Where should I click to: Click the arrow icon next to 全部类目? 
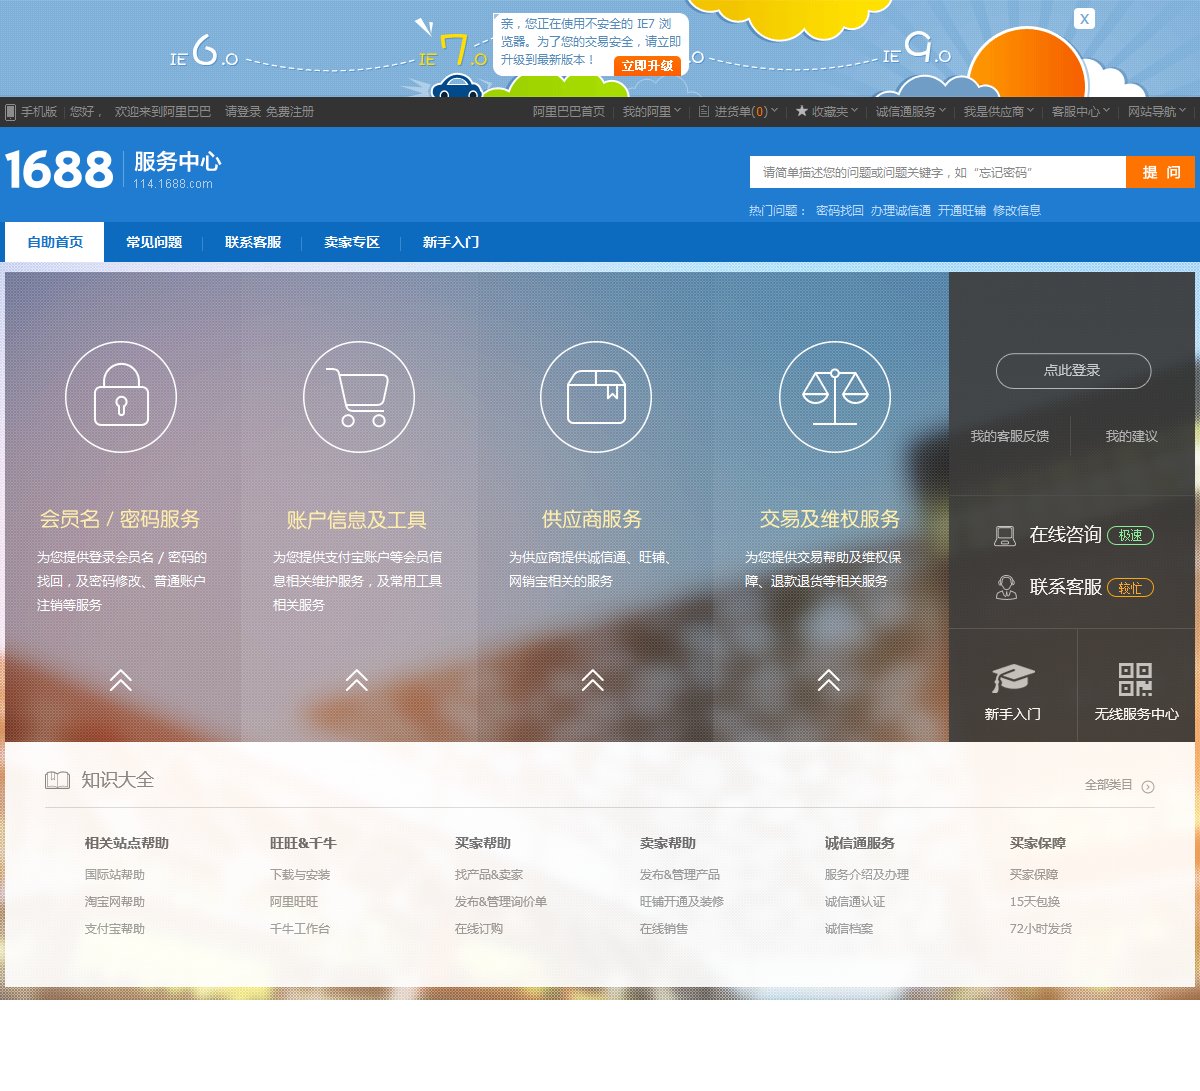pyautogui.click(x=1148, y=786)
